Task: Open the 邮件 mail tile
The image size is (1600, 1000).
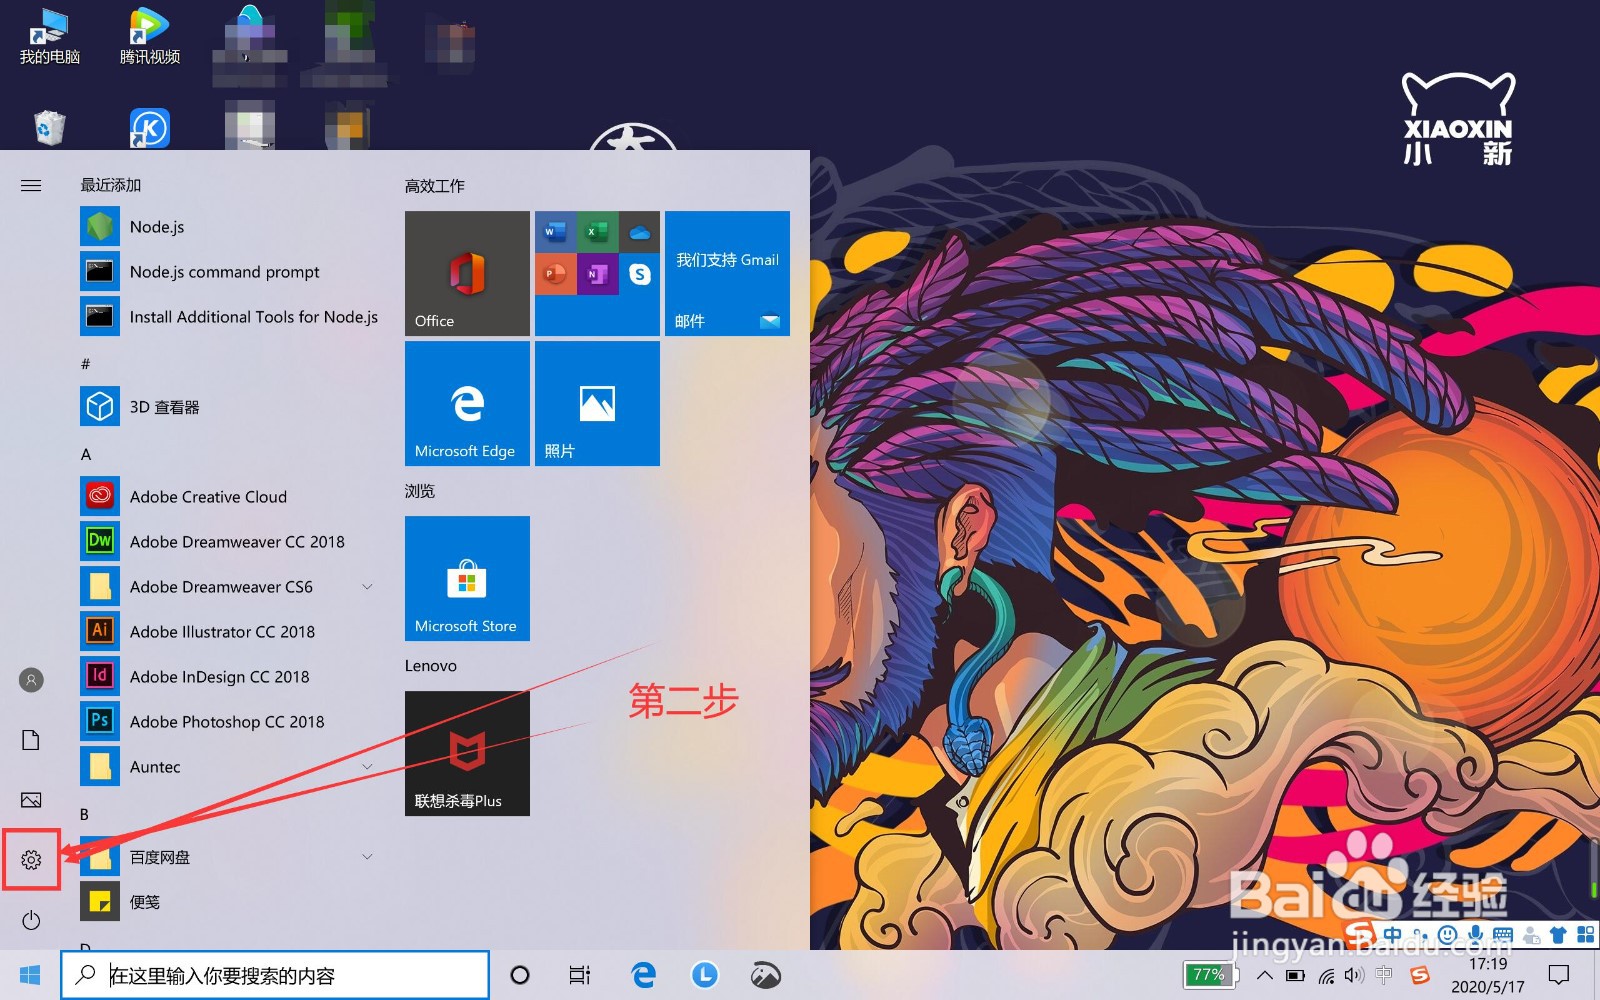Action: point(727,273)
